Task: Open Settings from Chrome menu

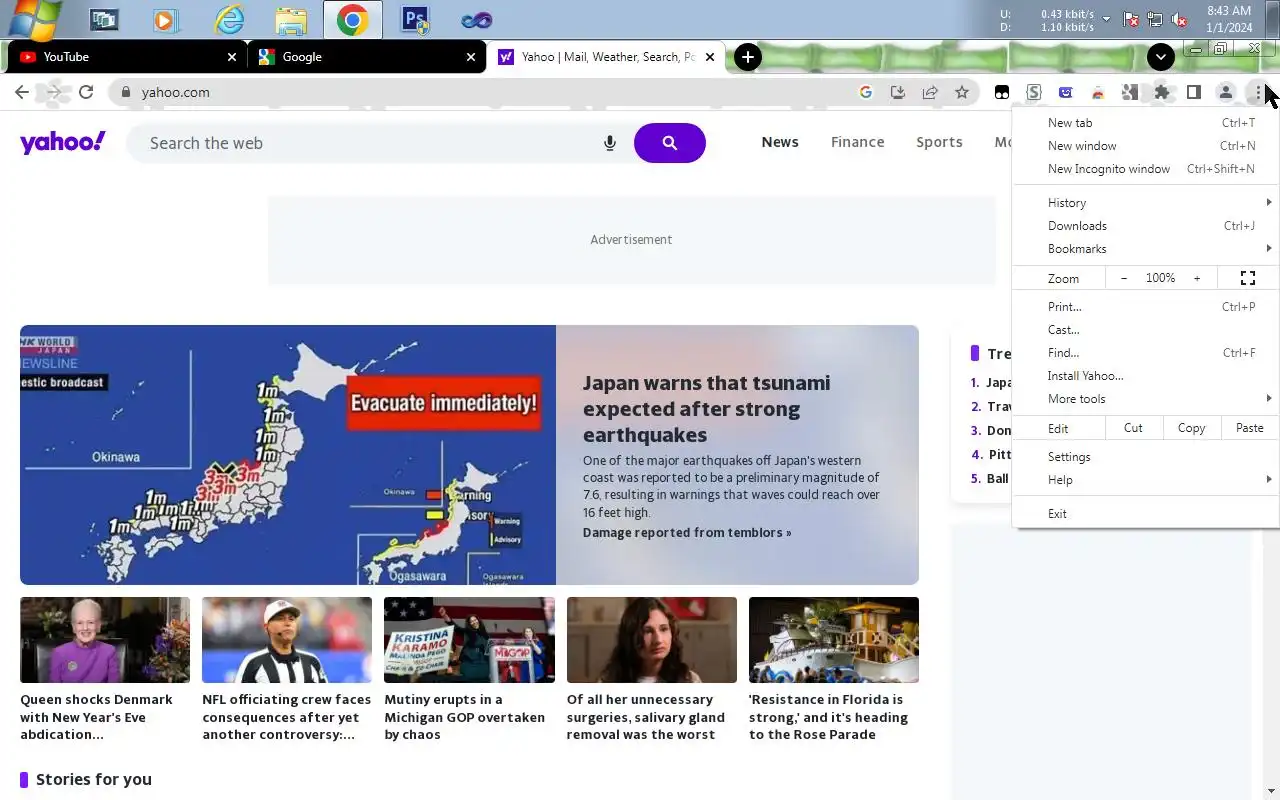Action: tap(1146, 457)
